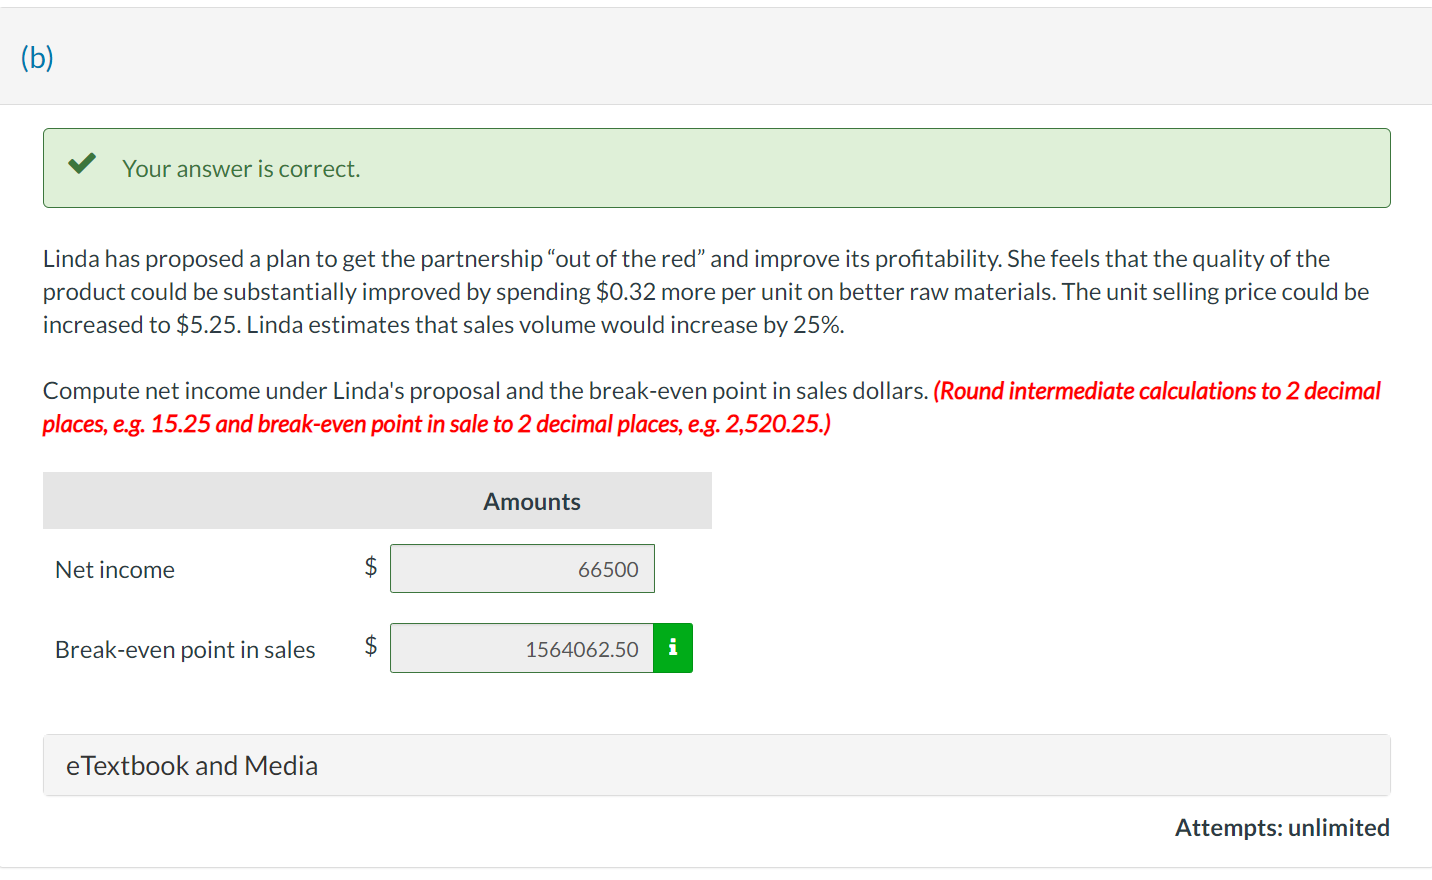Expand the eTextbook and Media section

click(192, 765)
